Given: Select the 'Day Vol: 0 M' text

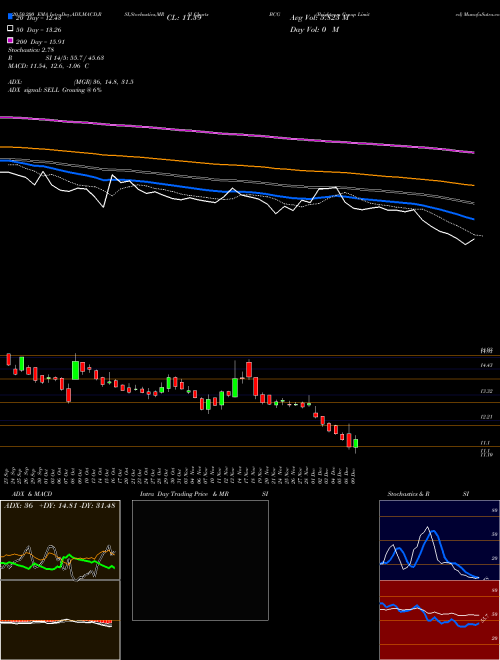Looking at the screenshot, I should (314, 29).
